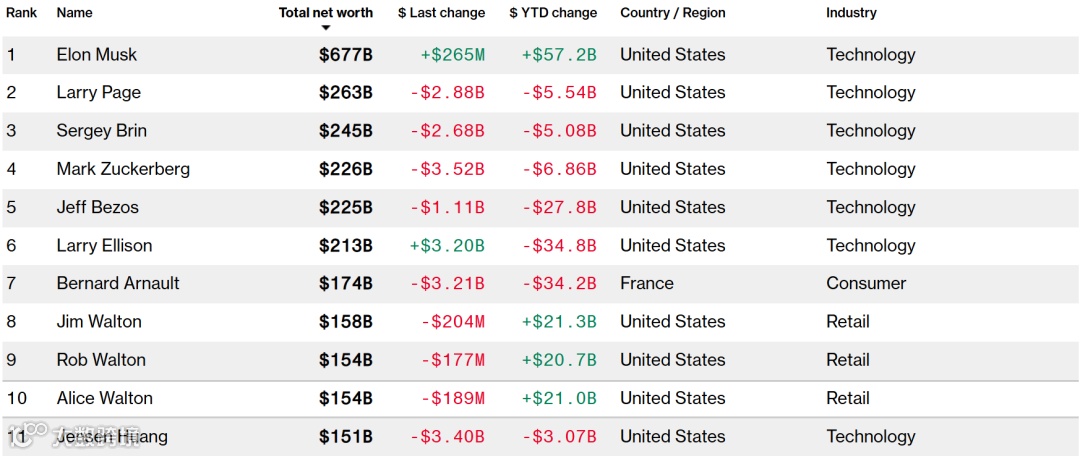Open Alice Walton's profile link
This screenshot has height=456, width=1080.
(105, 398)
